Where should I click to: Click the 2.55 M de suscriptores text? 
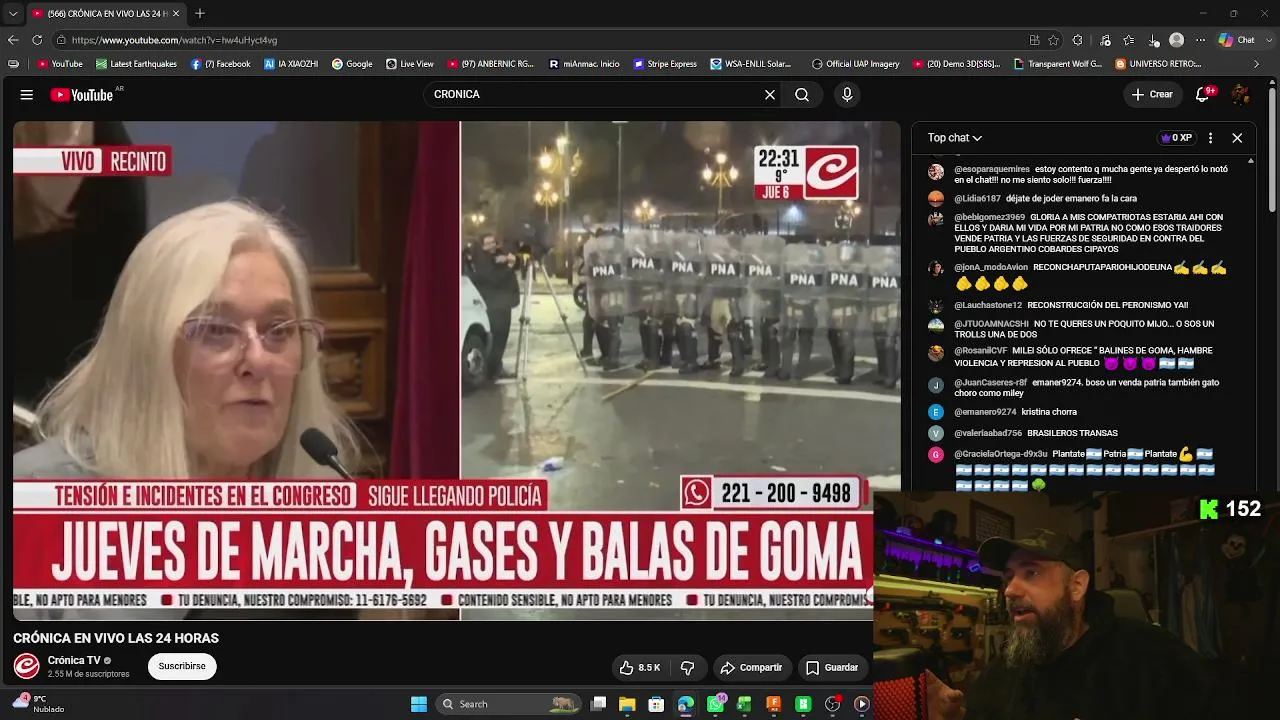(x=89, y=674)
